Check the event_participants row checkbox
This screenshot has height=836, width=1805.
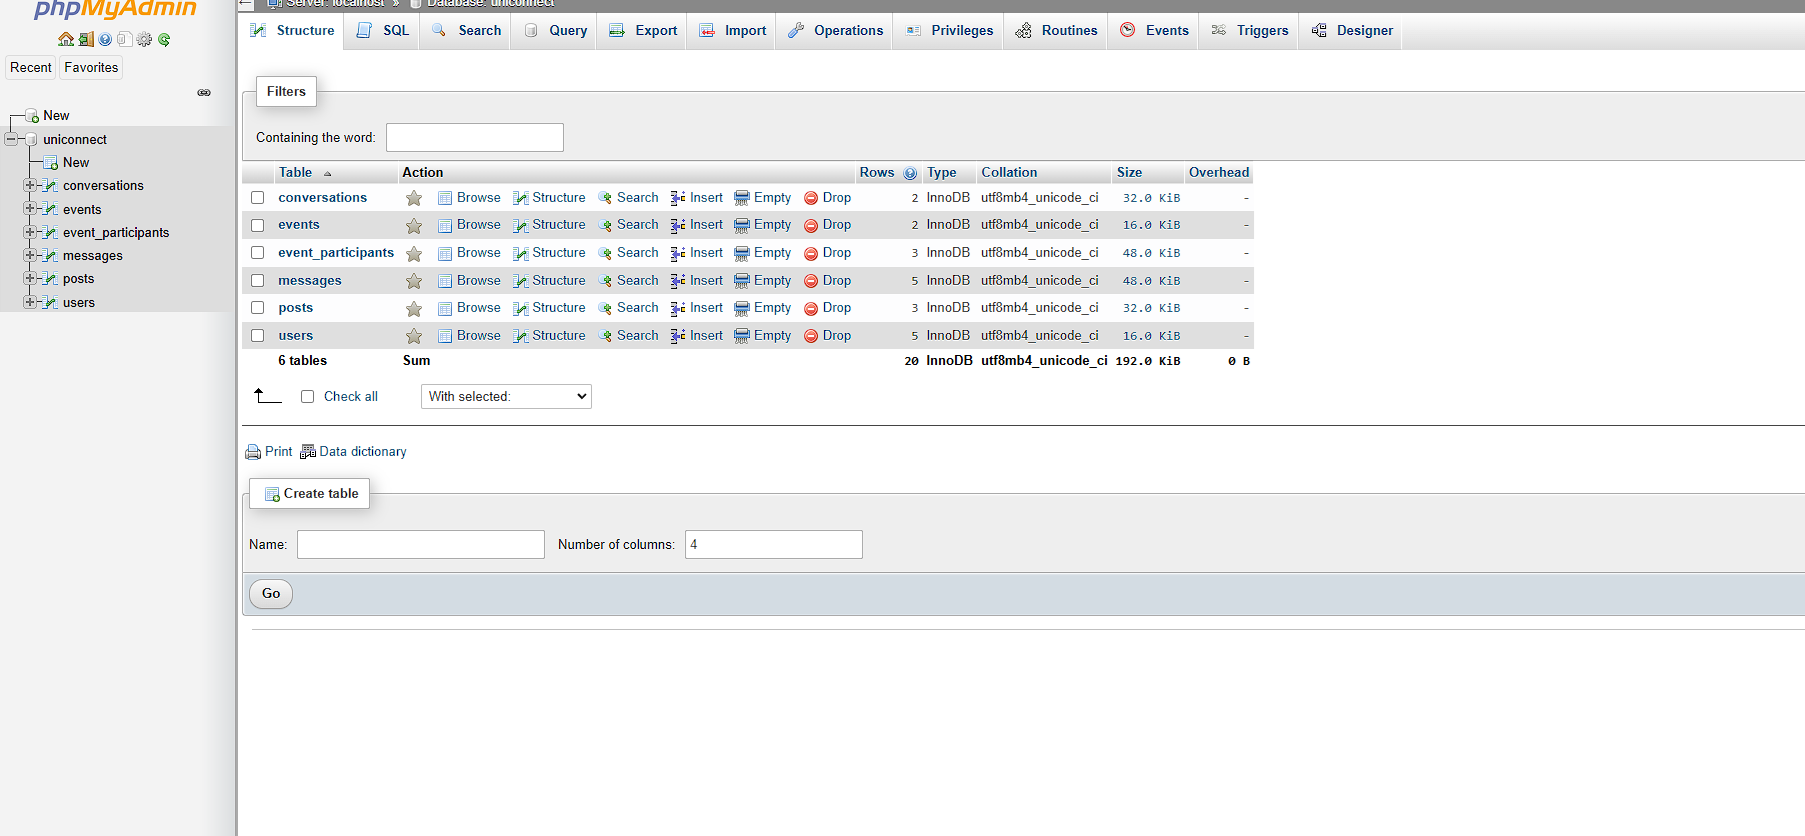(x=258, y=253)
